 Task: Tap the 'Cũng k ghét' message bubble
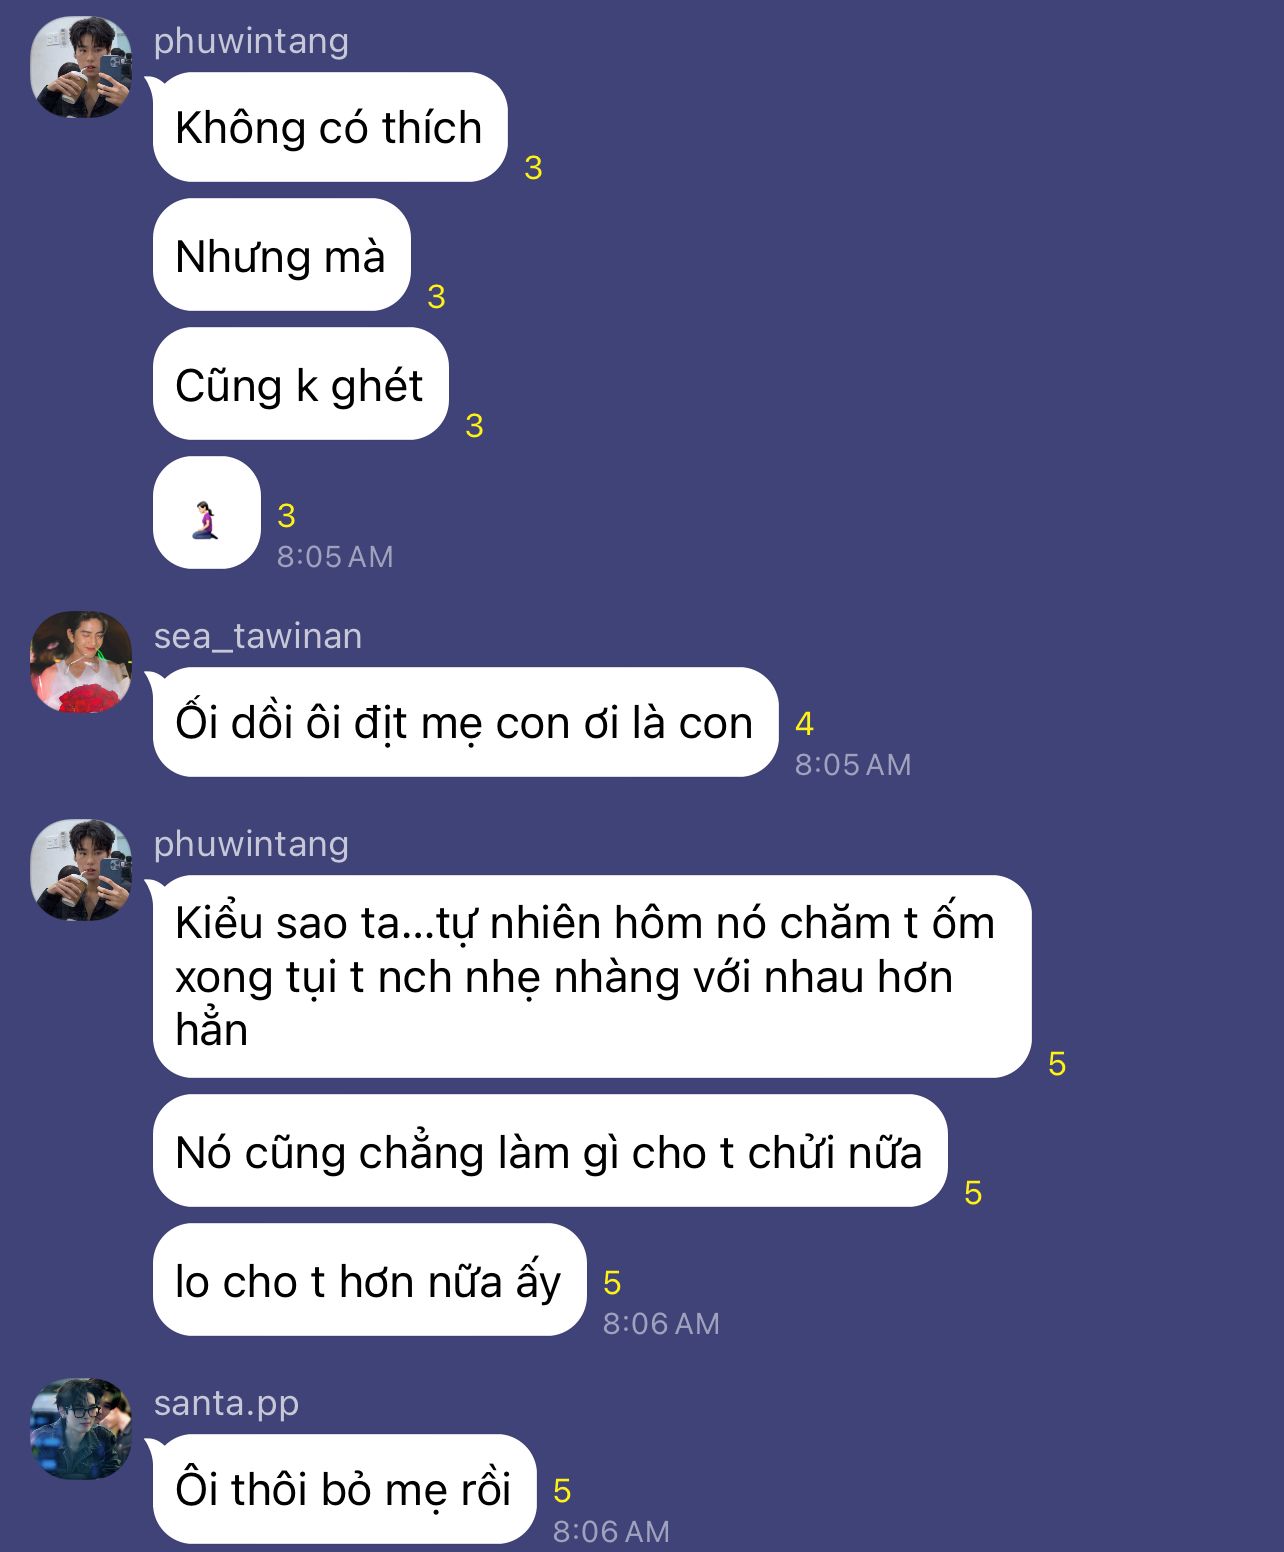click(x=300, y=384)
